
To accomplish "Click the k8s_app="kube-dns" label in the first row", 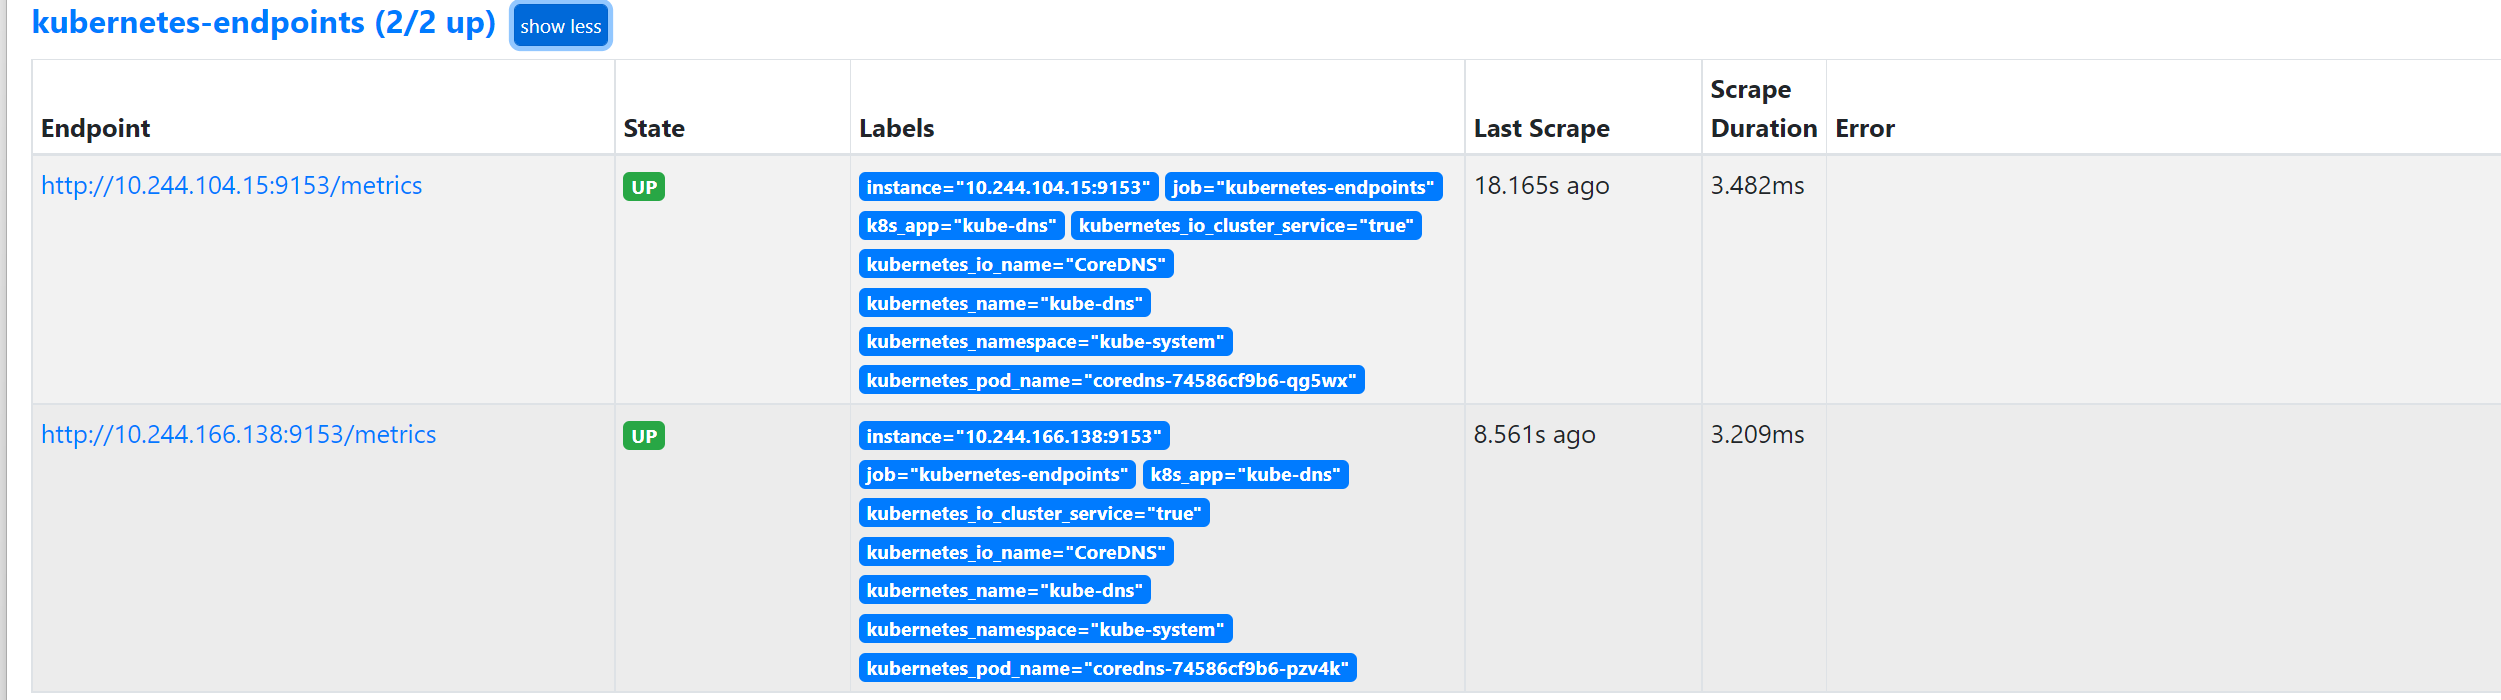I will point(961,226).
